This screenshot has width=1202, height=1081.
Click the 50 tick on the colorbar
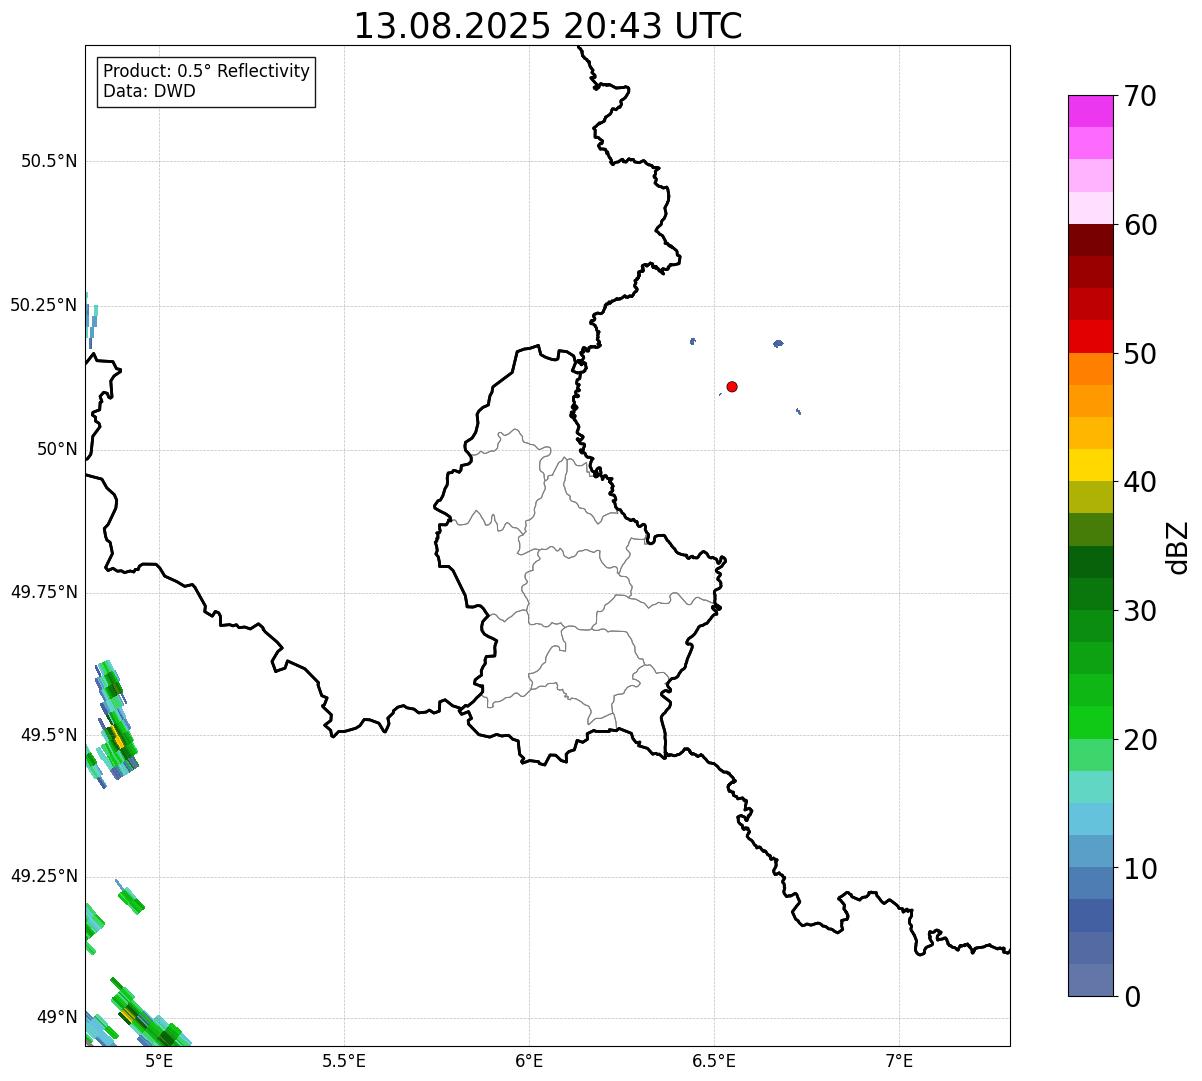pos(1140,354)
